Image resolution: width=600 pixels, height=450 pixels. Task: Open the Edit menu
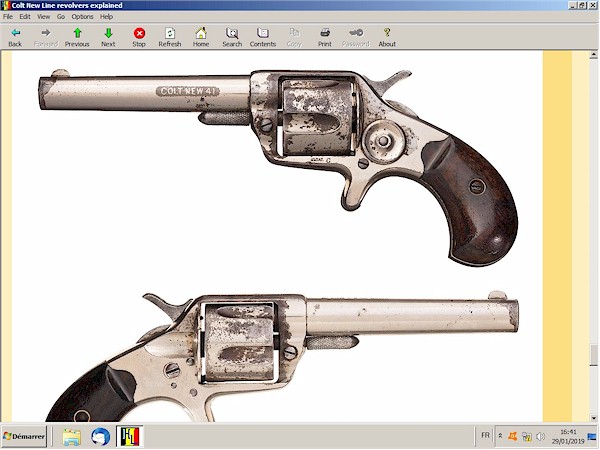point(25,16)
